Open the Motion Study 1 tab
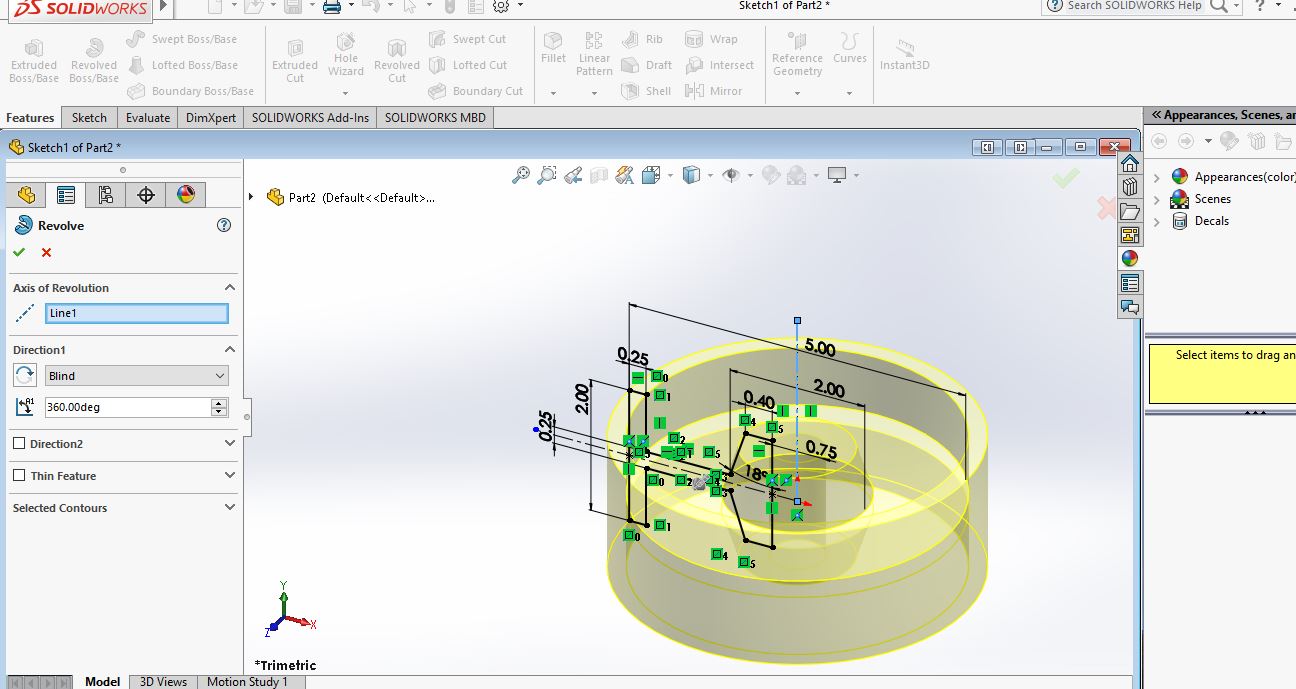This screenshot has height=689, width=1296. (247, 681)
